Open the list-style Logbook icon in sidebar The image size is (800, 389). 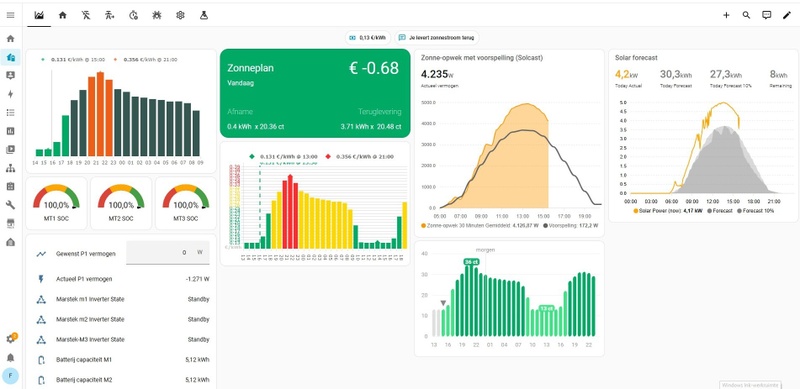pyautogui.click(x=10, y=113)
